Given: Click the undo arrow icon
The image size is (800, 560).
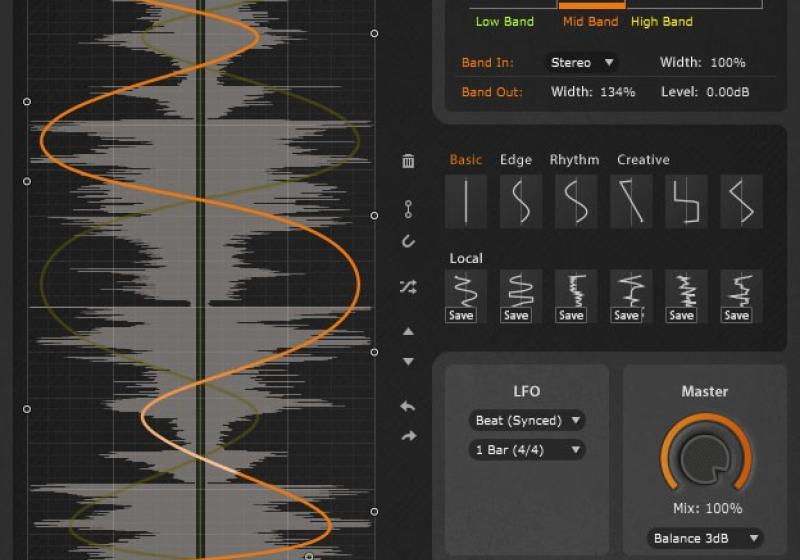Looking at the screenshot, I should (x=408, y=406).
